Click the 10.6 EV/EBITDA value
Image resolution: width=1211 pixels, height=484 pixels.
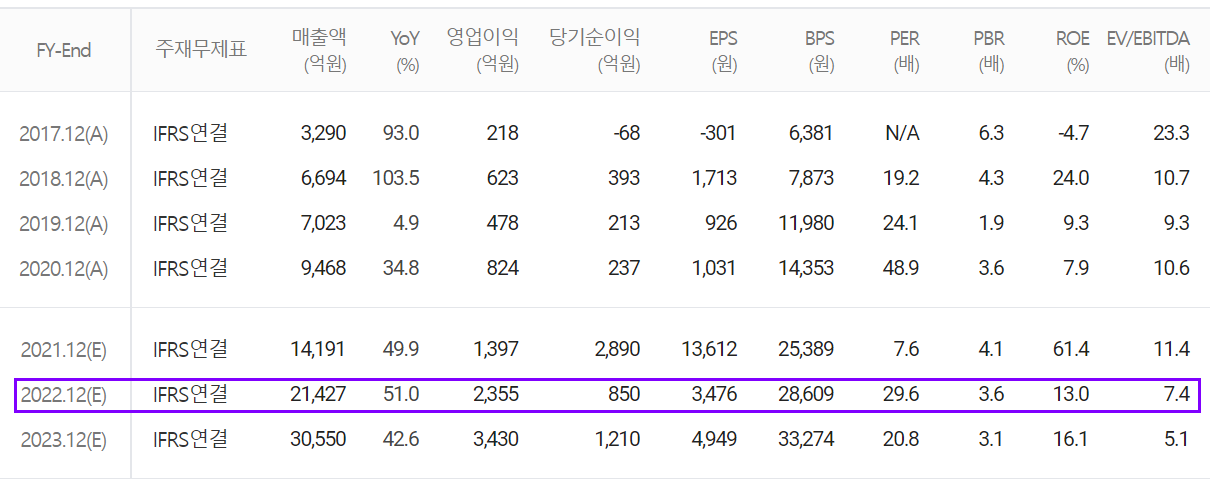coord(1171,268)
